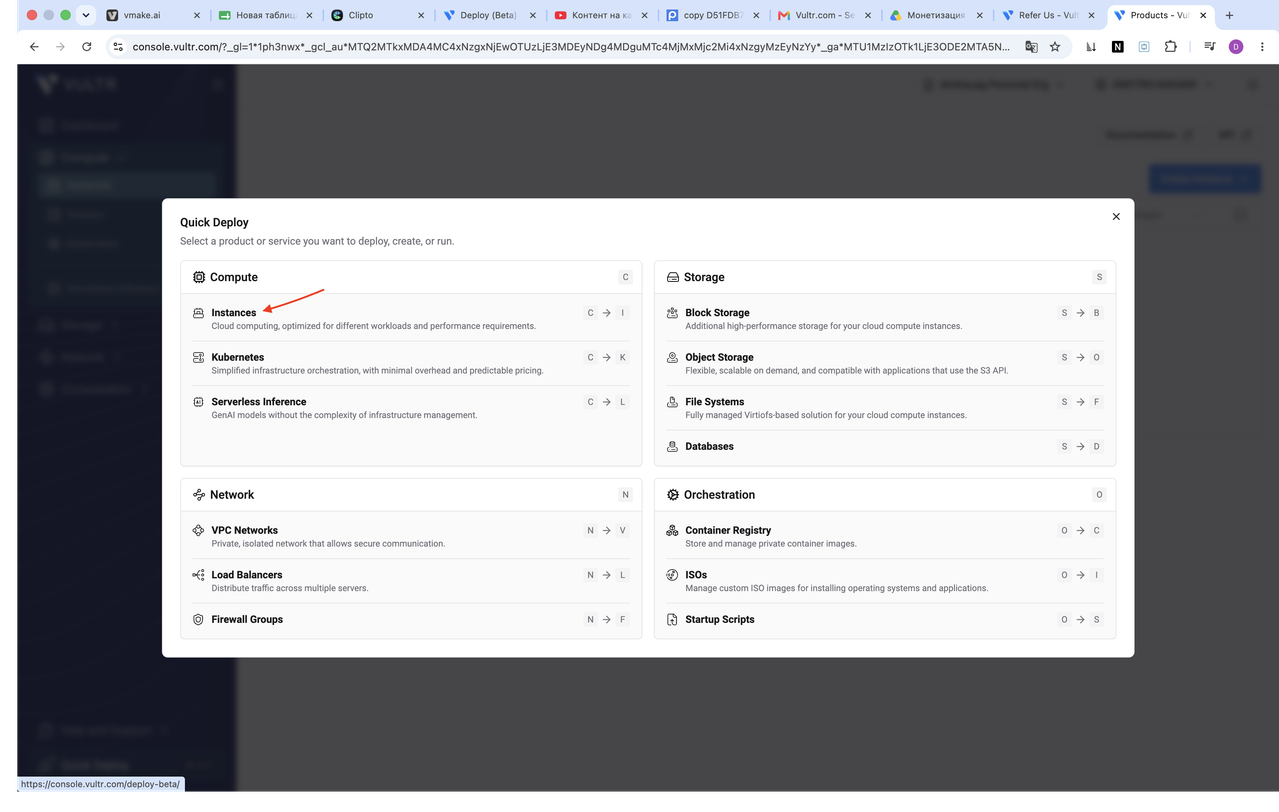Switch to the Refer Us browser tab
Image resolution: width=1279 pixels, height=812 pixels.
[1049, 15]
